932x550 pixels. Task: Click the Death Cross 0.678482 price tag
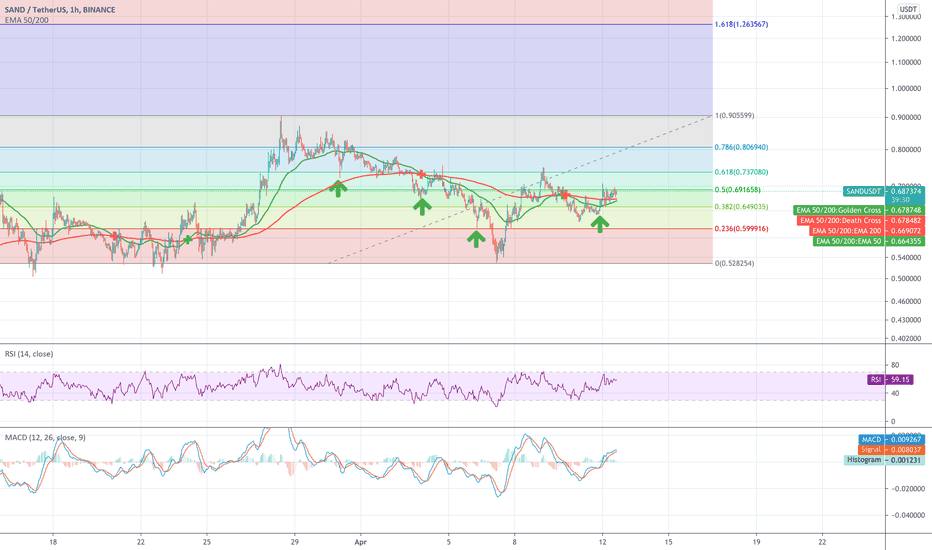[x=861, y=221]
